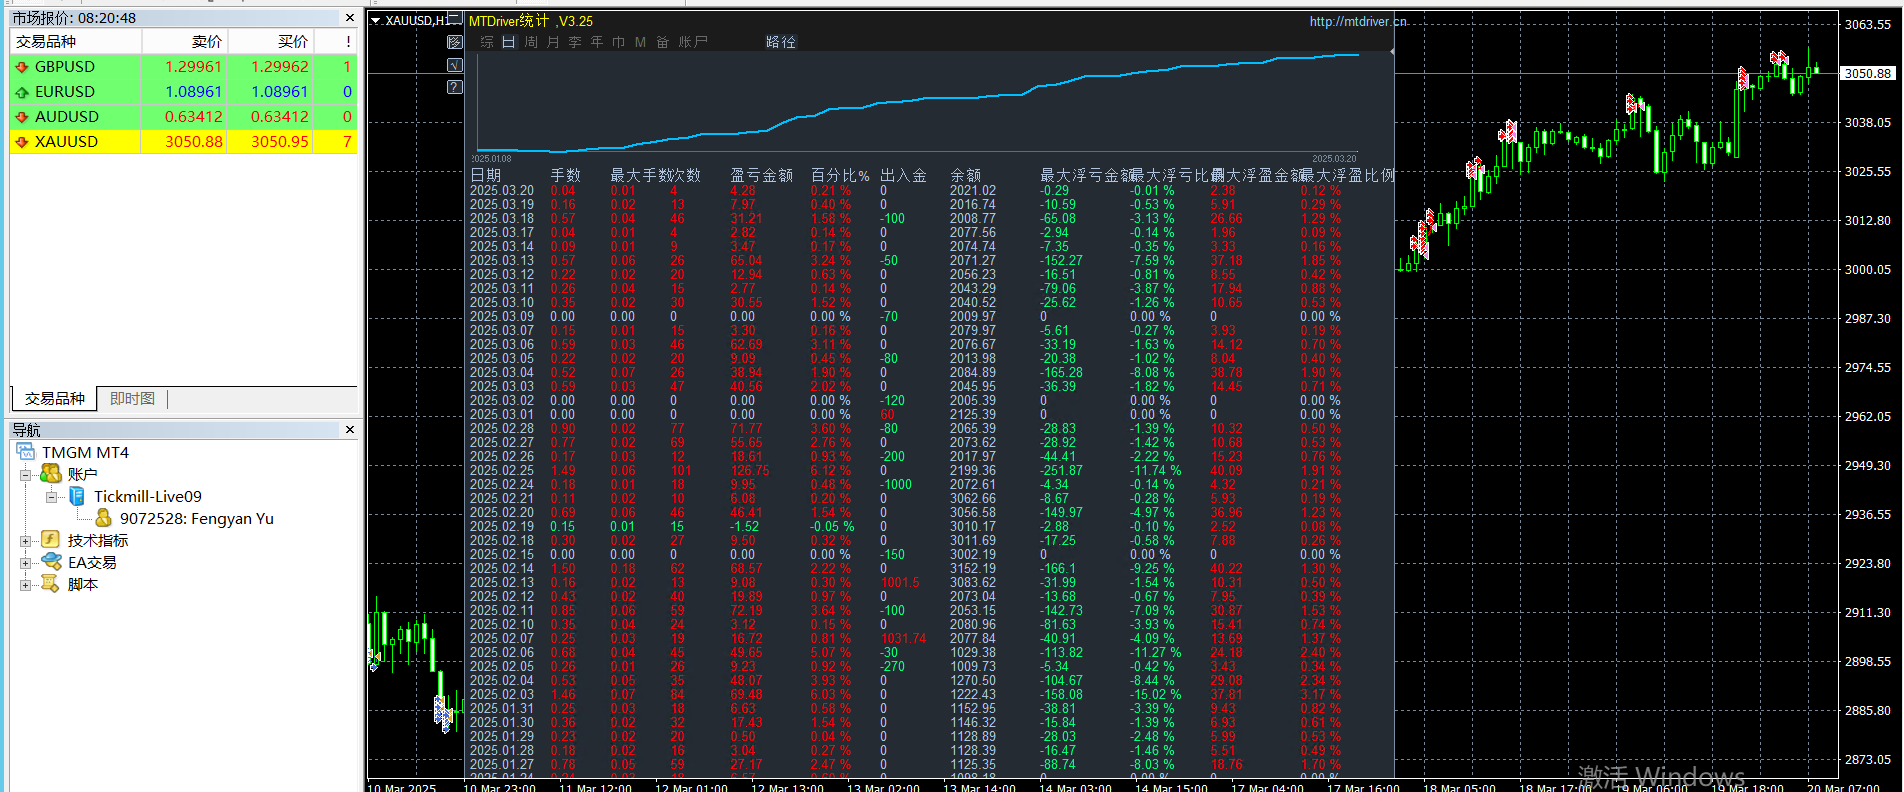
Task: Select the 周 weekly statistics tab
Action: (x=531, y=42)
